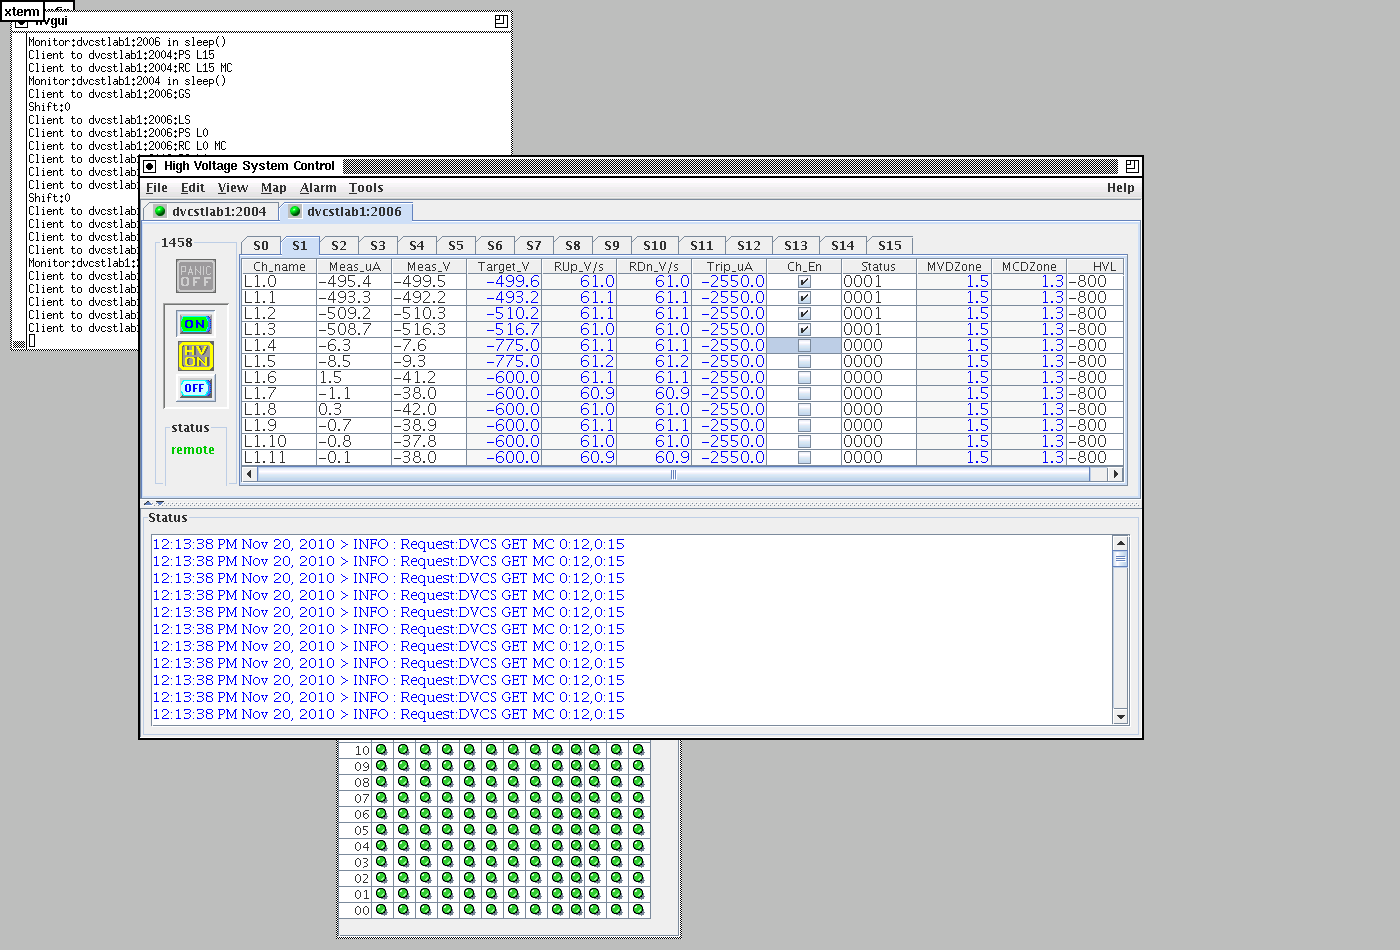1400x950 pixels.
Task: Uncheck Ch_En for channel L1.3
Action: pyautogui.click(x=804, y=330)
